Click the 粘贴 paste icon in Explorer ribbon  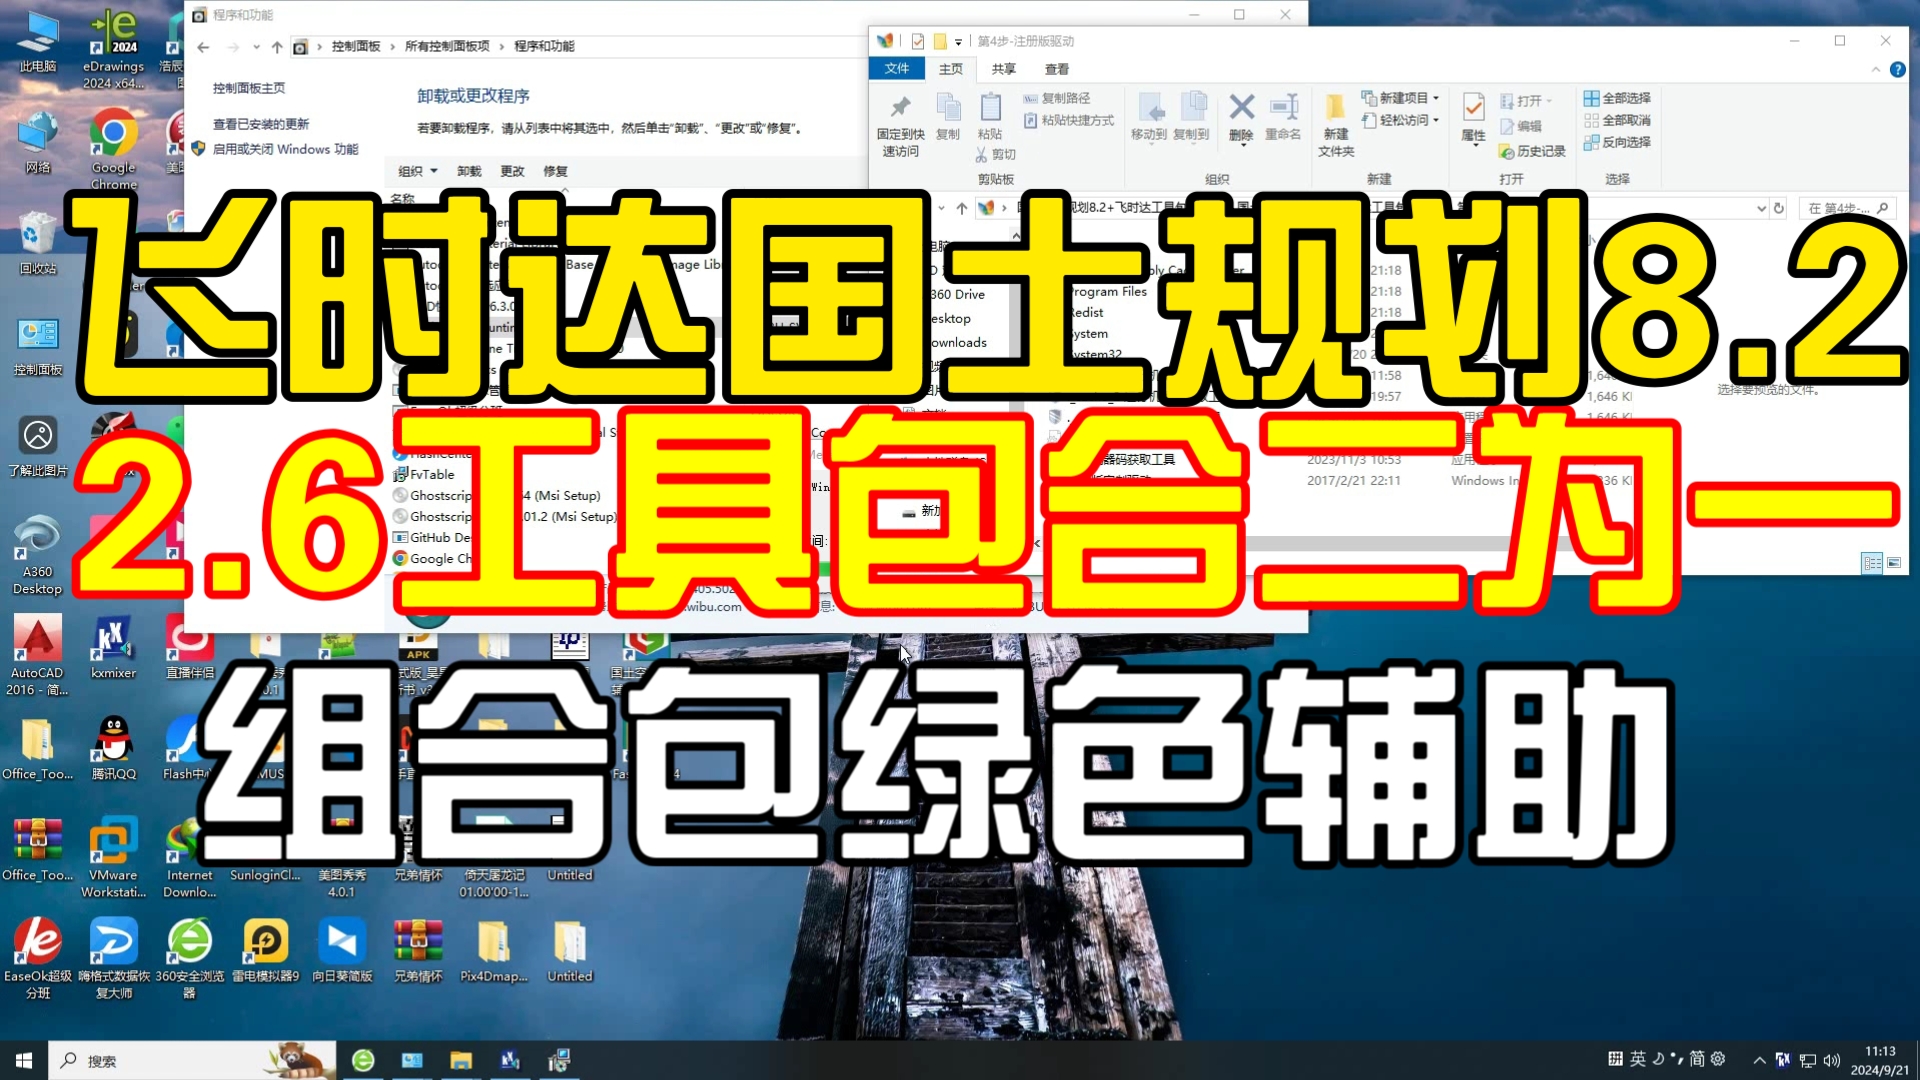(x=990, y=117)
